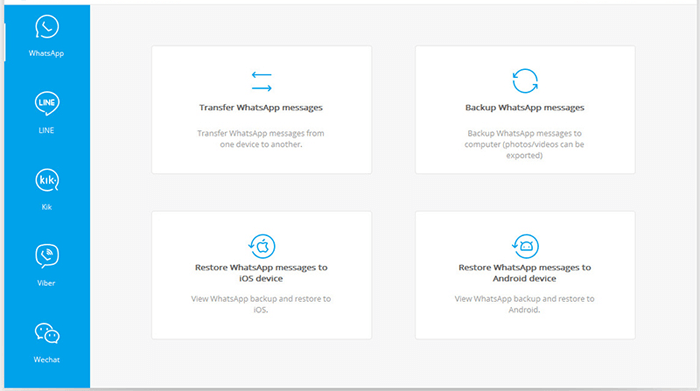
Task: Select the Kik bubble icon
Action: tap(47, 180)
